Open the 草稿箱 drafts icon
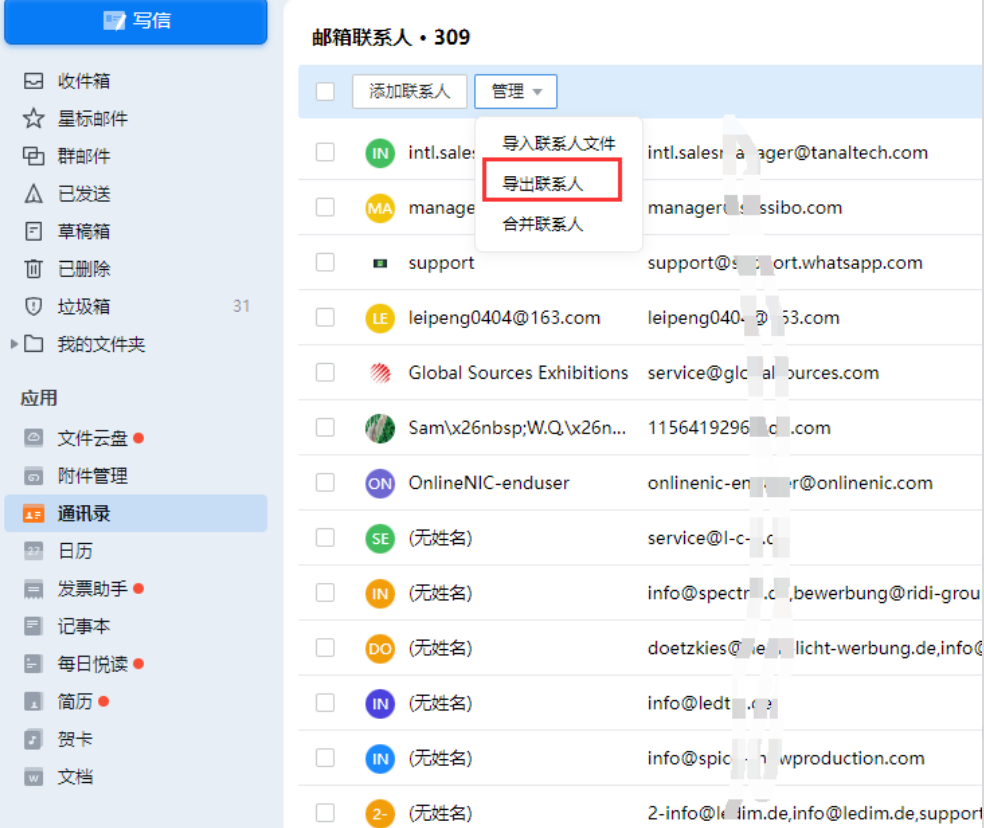This screenshot has width=984, height=828. click(x=33, y=231)
